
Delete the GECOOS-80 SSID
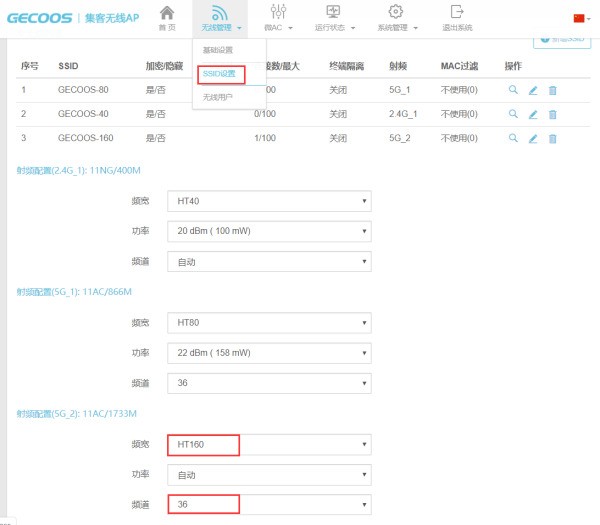tap(553, 90)
